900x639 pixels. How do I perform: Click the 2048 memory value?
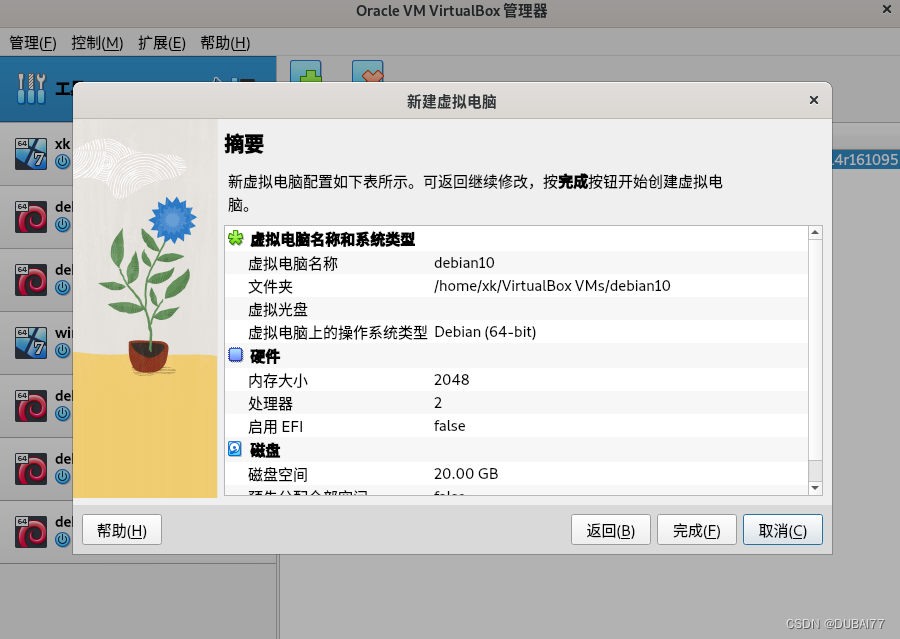(x=451, y=379)
